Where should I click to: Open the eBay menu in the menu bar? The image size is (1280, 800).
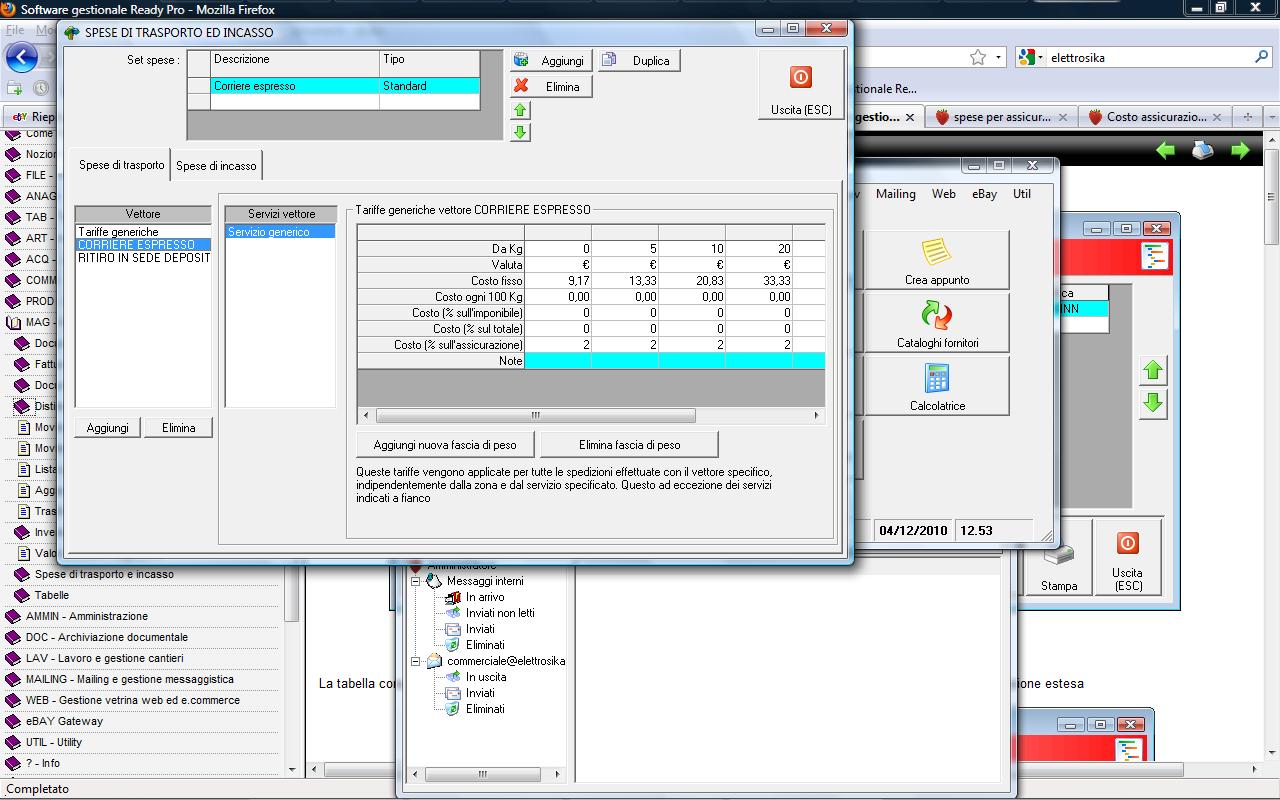pyautogui.click(x=984, y=194)
